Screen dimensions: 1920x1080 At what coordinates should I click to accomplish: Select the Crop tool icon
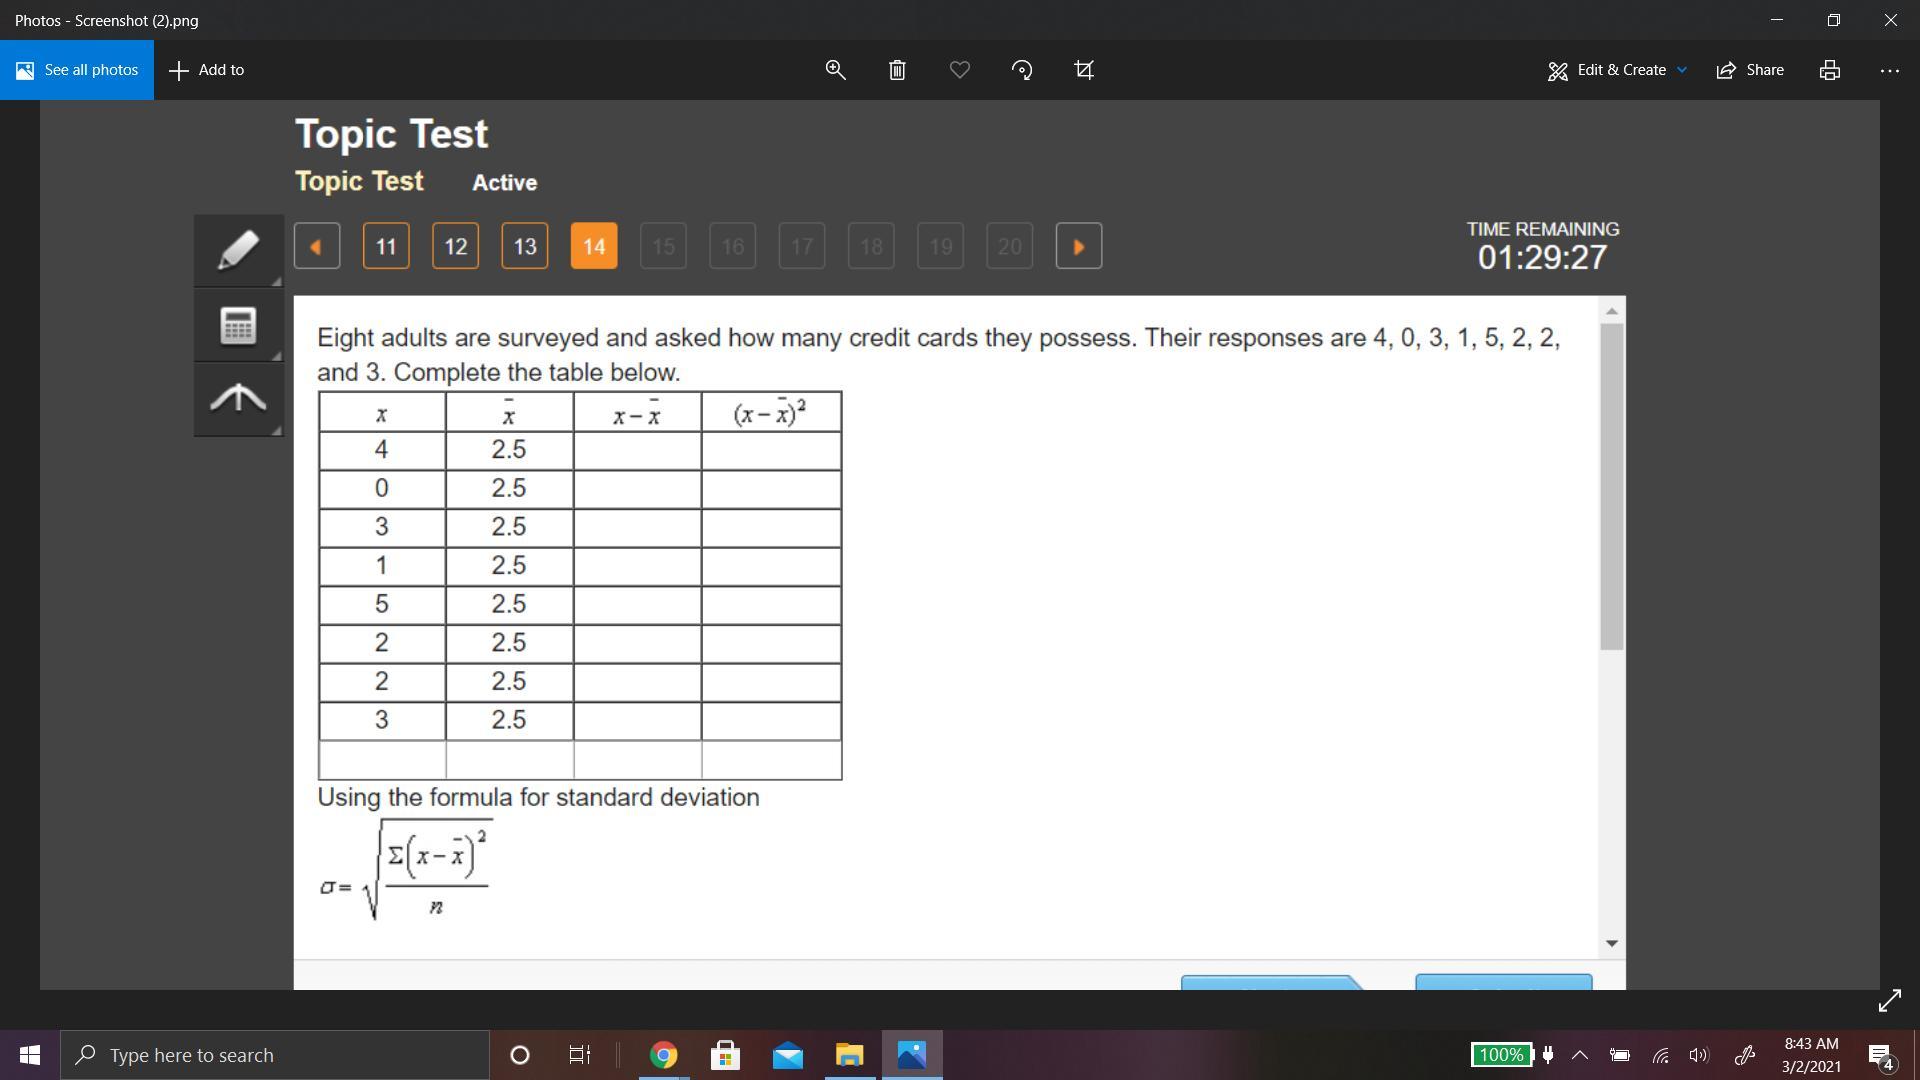[x=1084, y=70]
